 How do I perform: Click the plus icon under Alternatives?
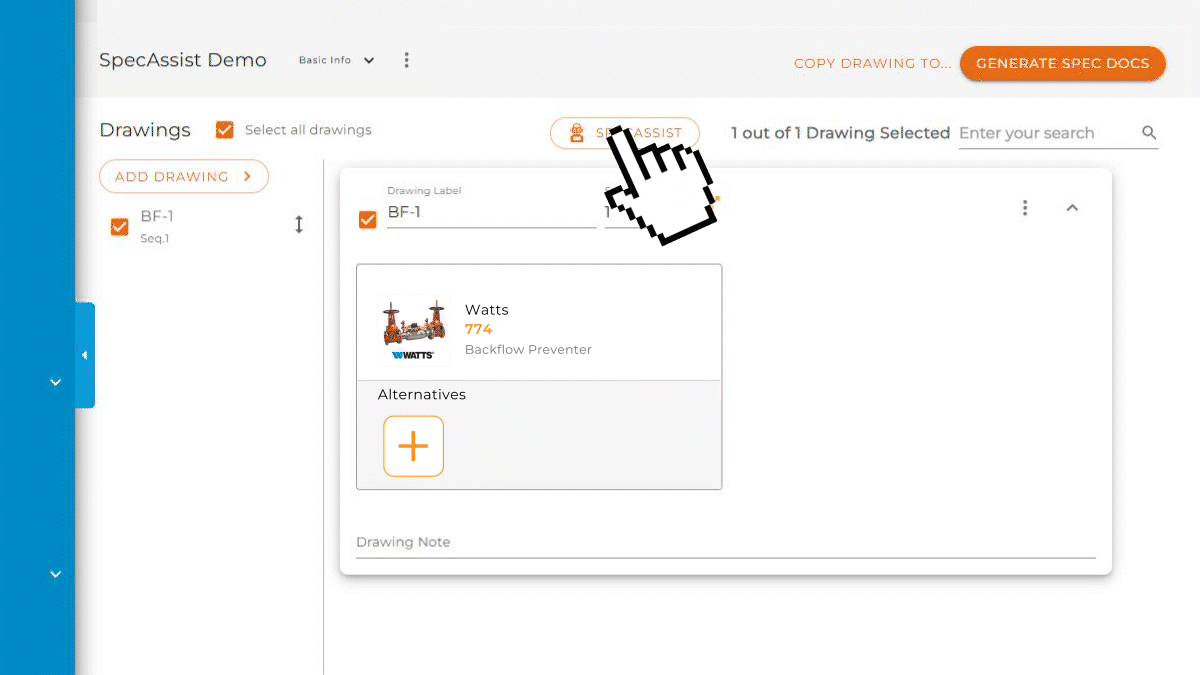pos(413,446)
